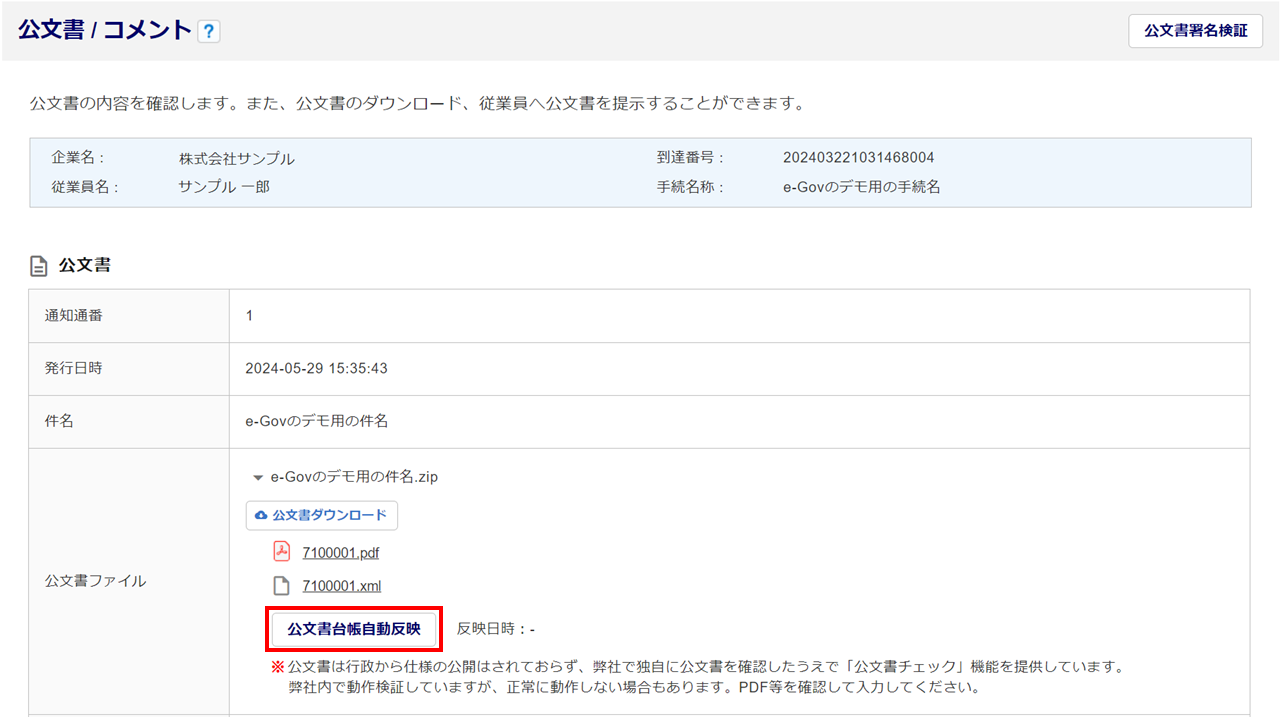Click the 公文書ダウンロード button
This screenshot has height=717, width=1280.
tap(322, 515)
